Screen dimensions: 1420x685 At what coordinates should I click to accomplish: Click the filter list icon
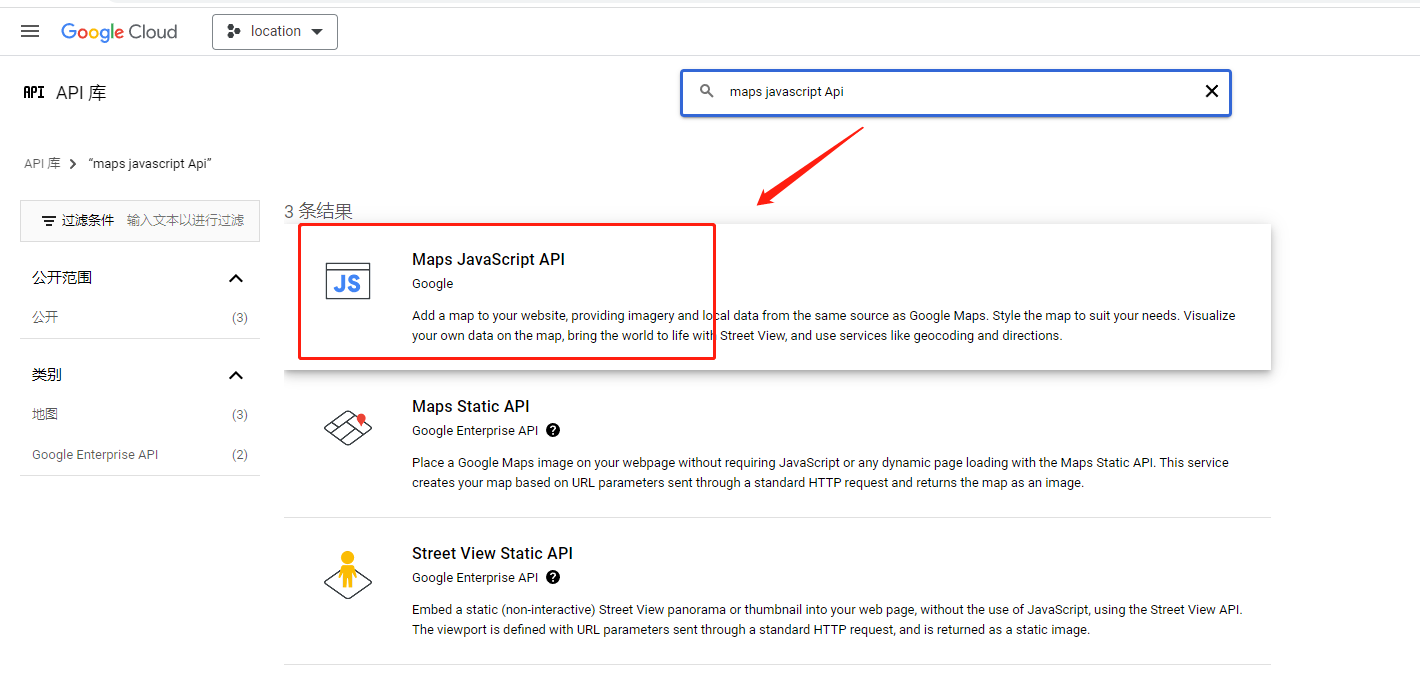(48, 220)
